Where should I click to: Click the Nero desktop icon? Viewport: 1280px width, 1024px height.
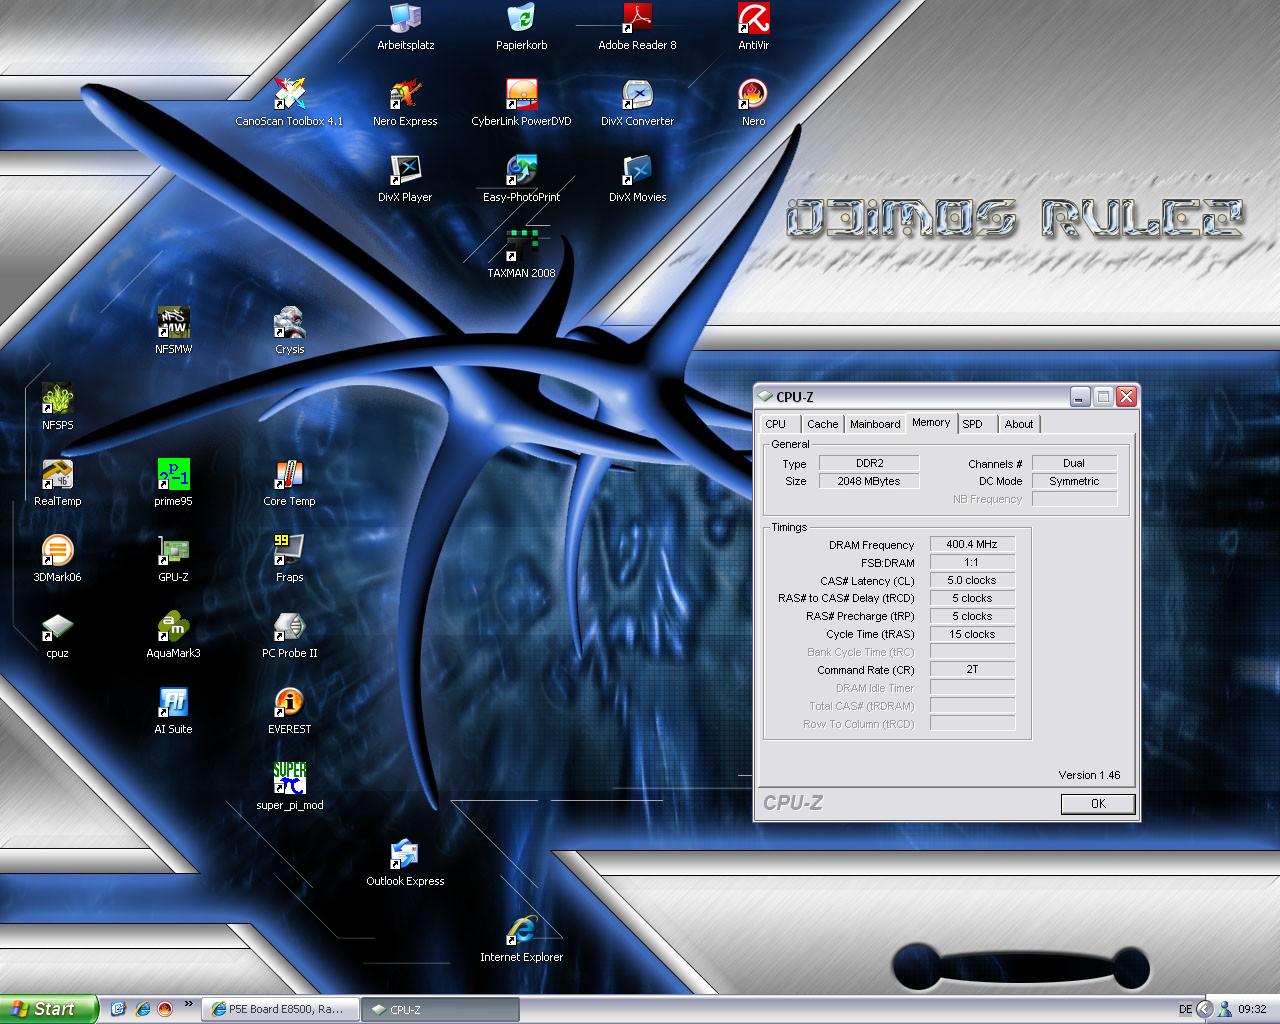click(753, 103)
